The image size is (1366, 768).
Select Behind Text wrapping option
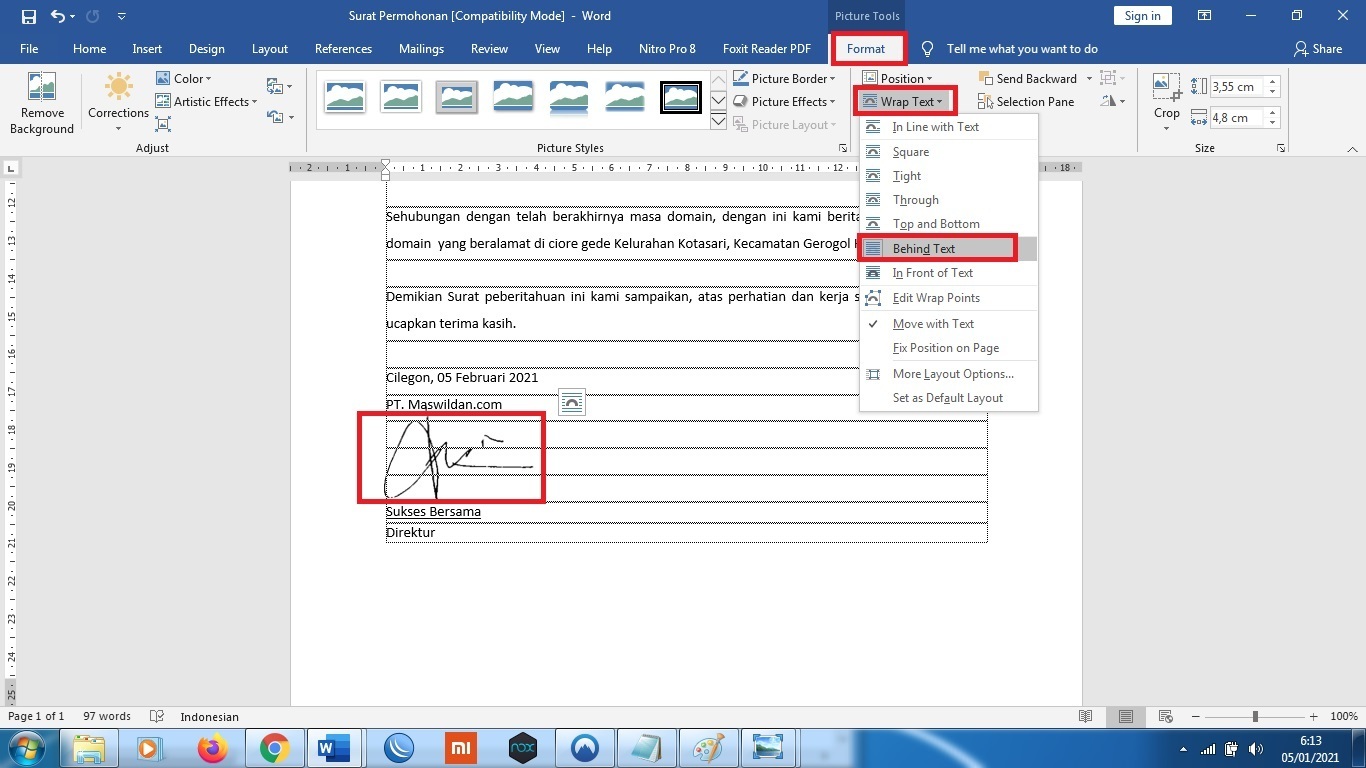click(x=922, y=248)
